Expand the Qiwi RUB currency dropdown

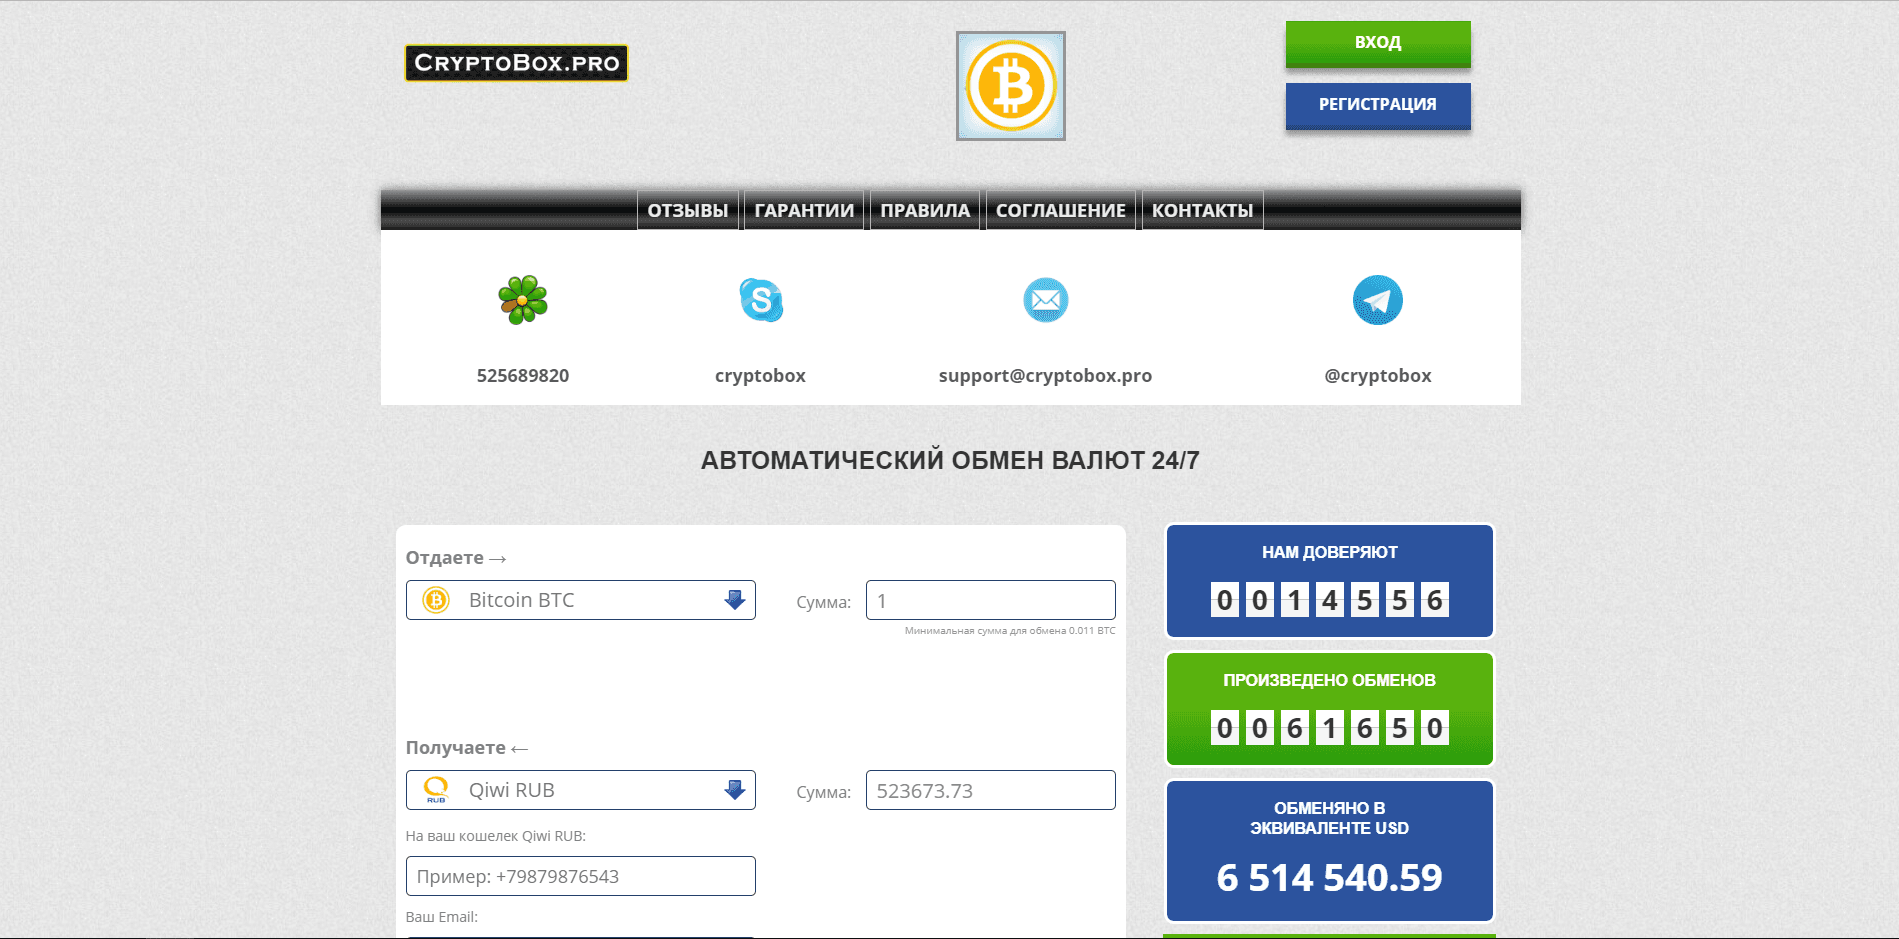coord(580,790)
